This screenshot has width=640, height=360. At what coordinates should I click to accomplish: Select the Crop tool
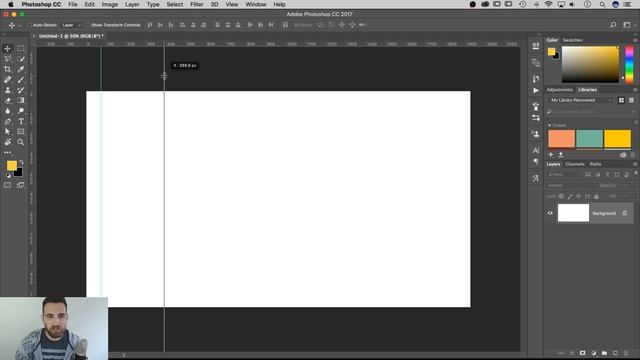(7, 69)
